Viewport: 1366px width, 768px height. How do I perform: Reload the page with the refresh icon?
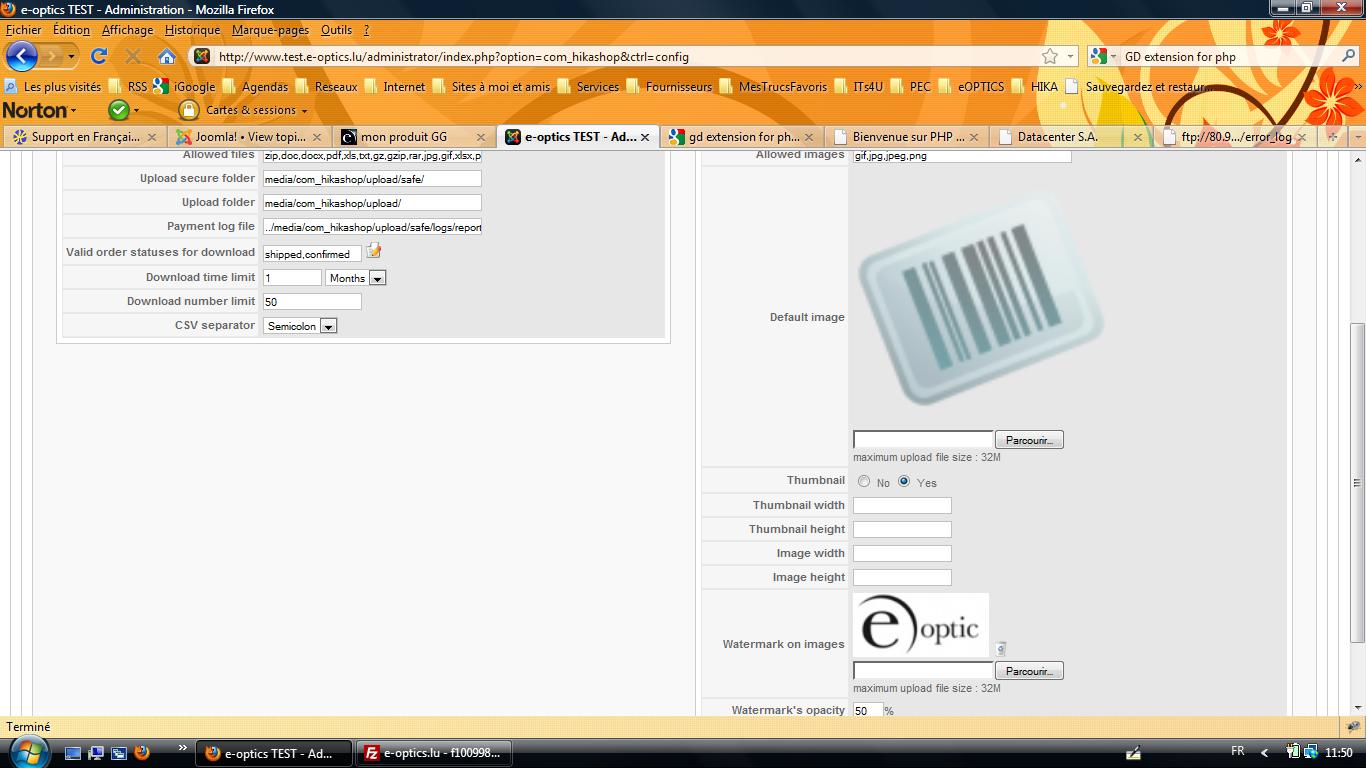(98, 56)
